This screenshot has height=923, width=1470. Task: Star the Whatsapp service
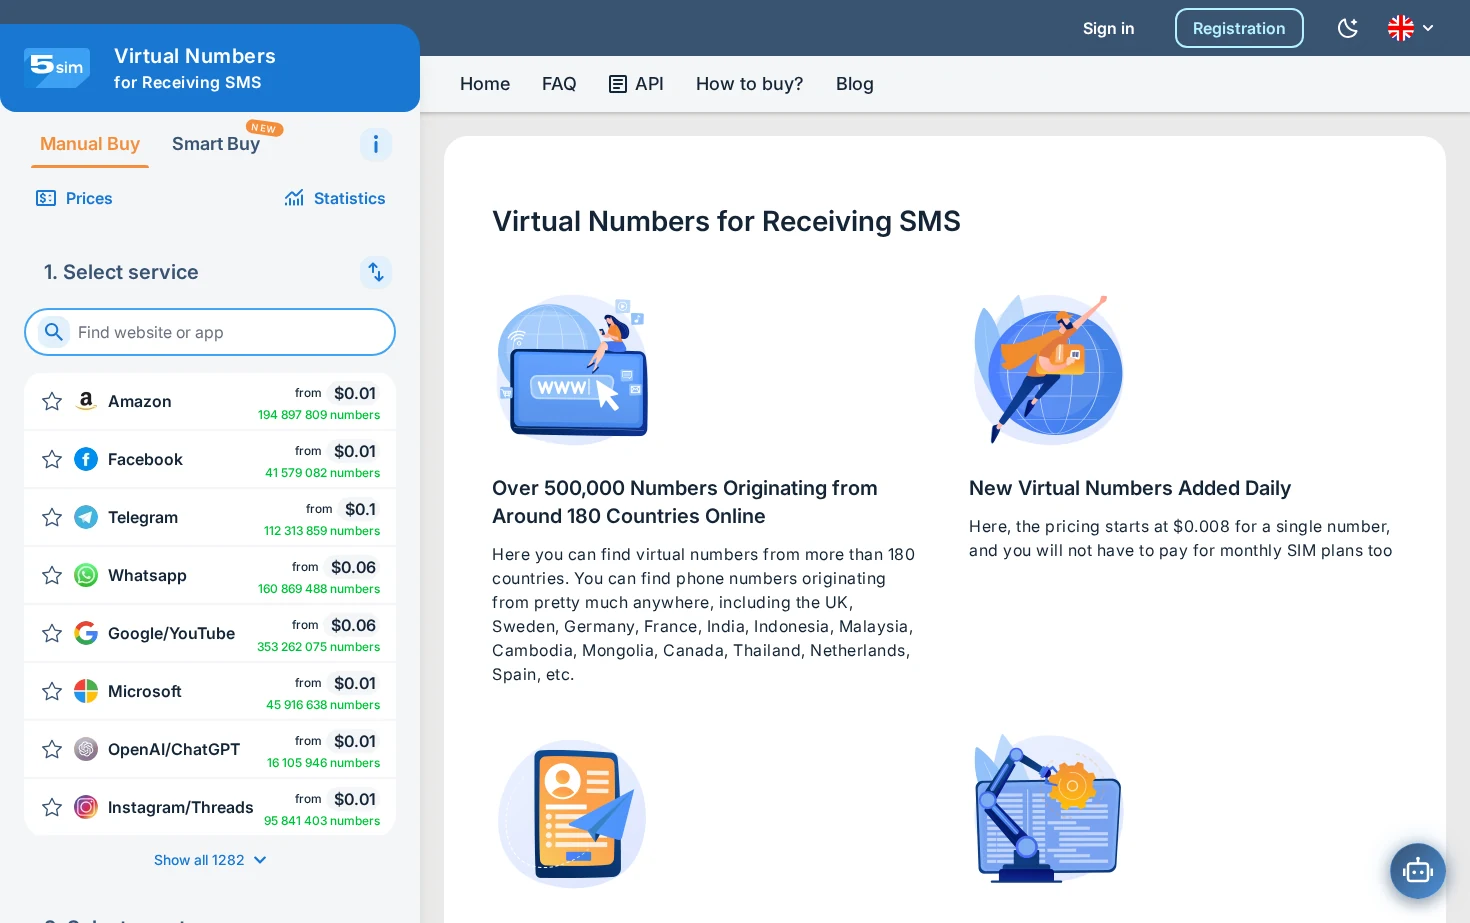[x=52, y=576]
